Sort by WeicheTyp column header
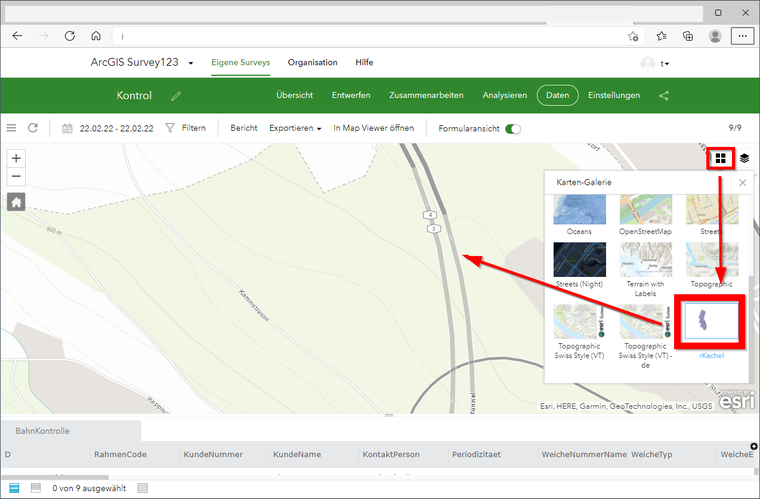Image resolution: width=760 pixels, height=499 pixels. [651, 454]
